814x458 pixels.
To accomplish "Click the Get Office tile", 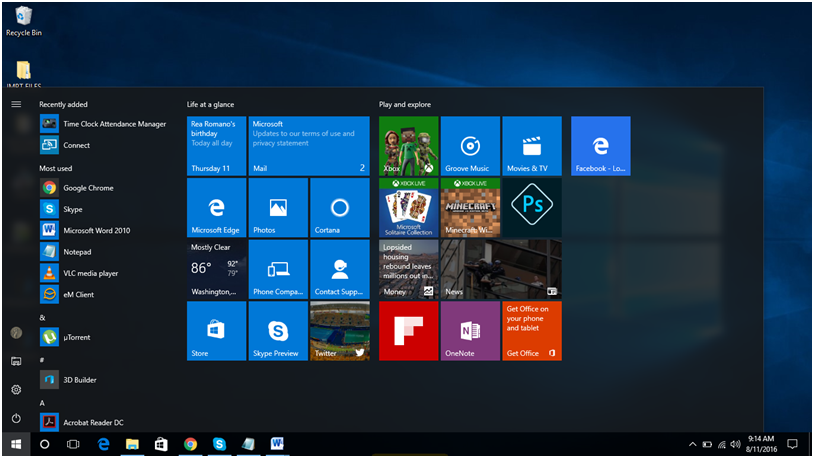I will tap(532, 331).
